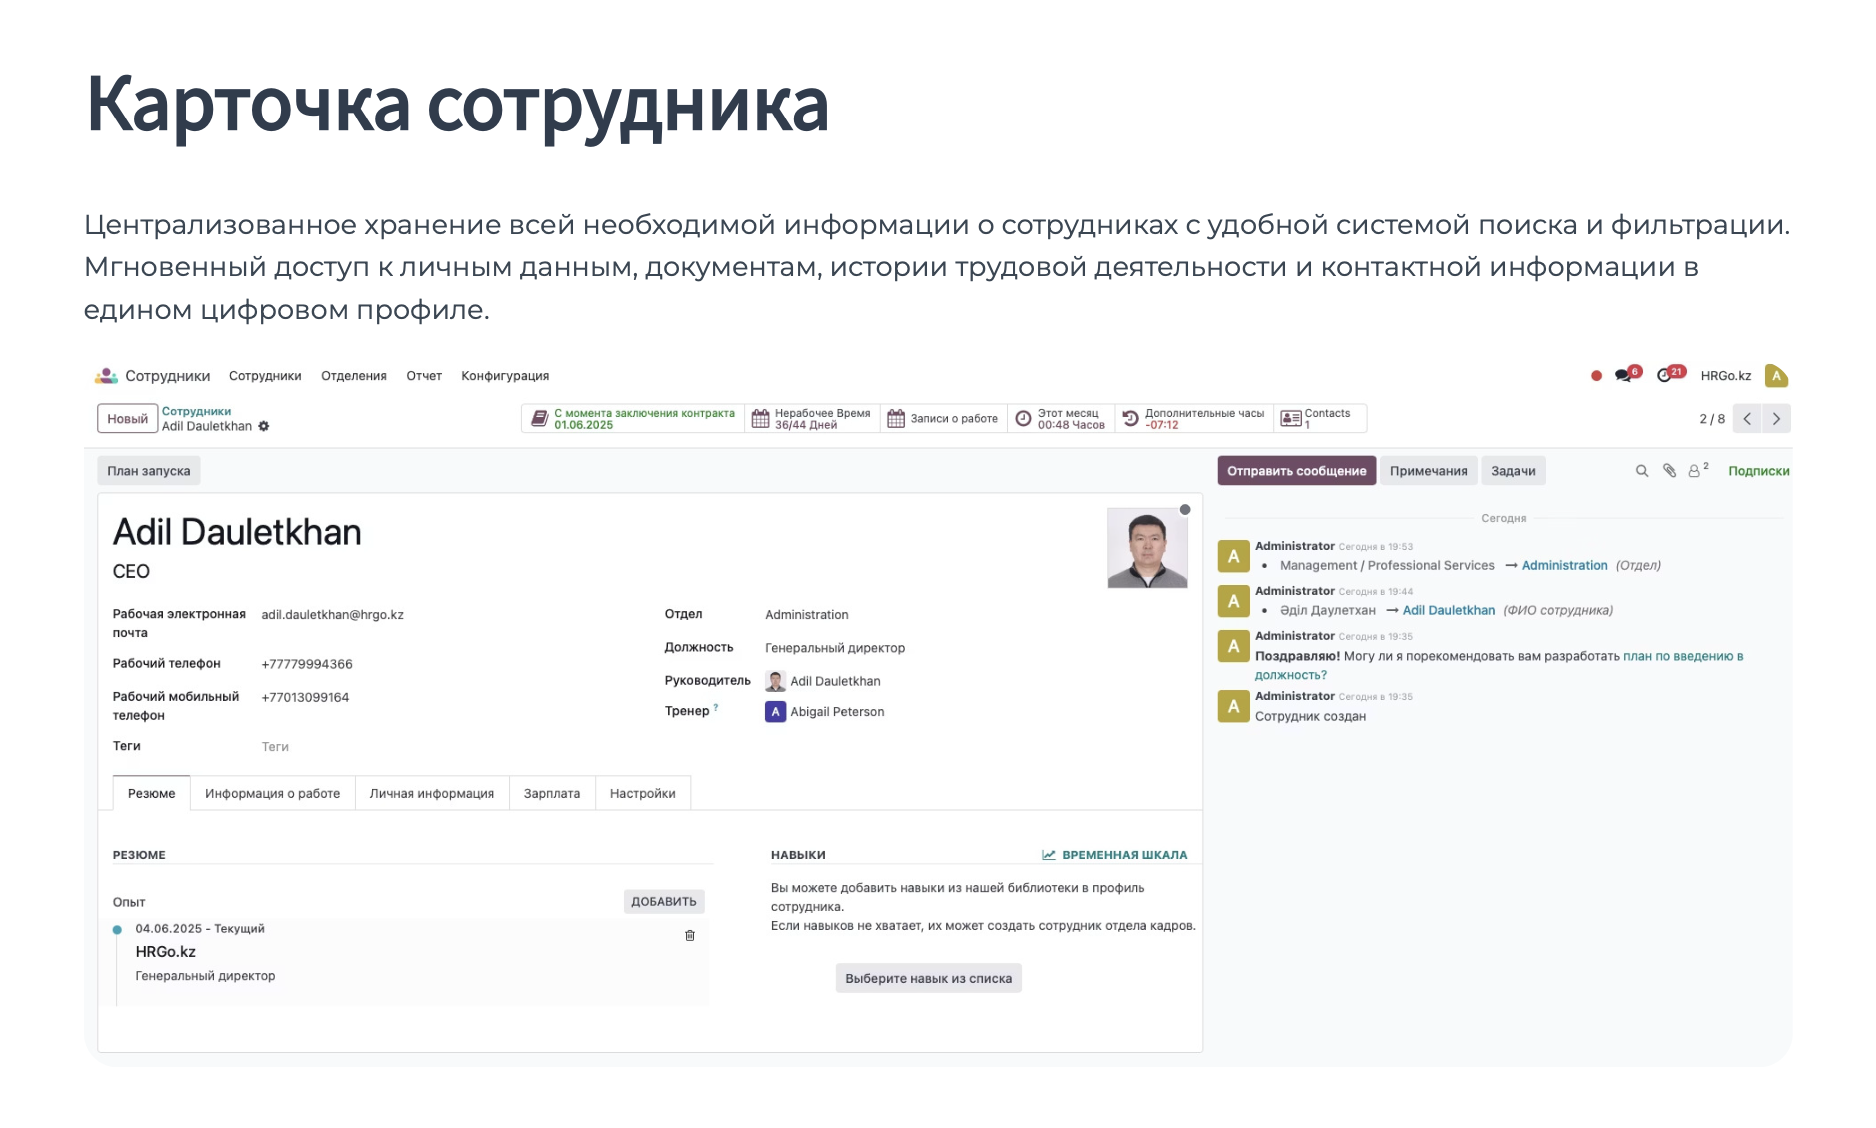
Task: Open the user account avatar menu
Action: (1776, 376)
